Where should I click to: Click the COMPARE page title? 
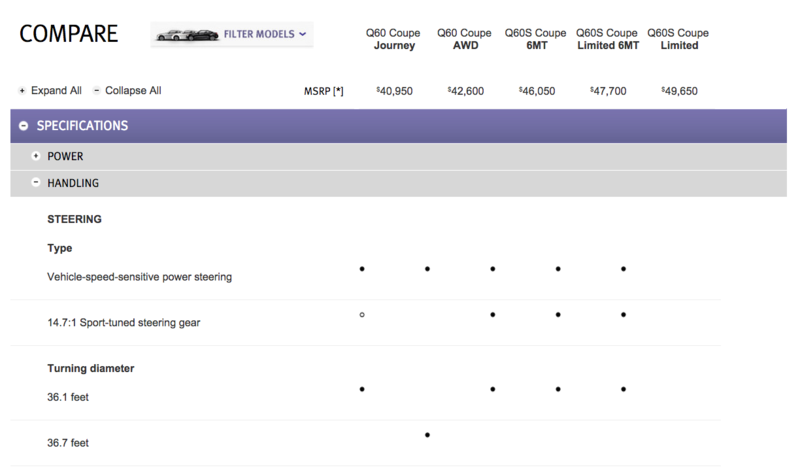tap(68, 34)
